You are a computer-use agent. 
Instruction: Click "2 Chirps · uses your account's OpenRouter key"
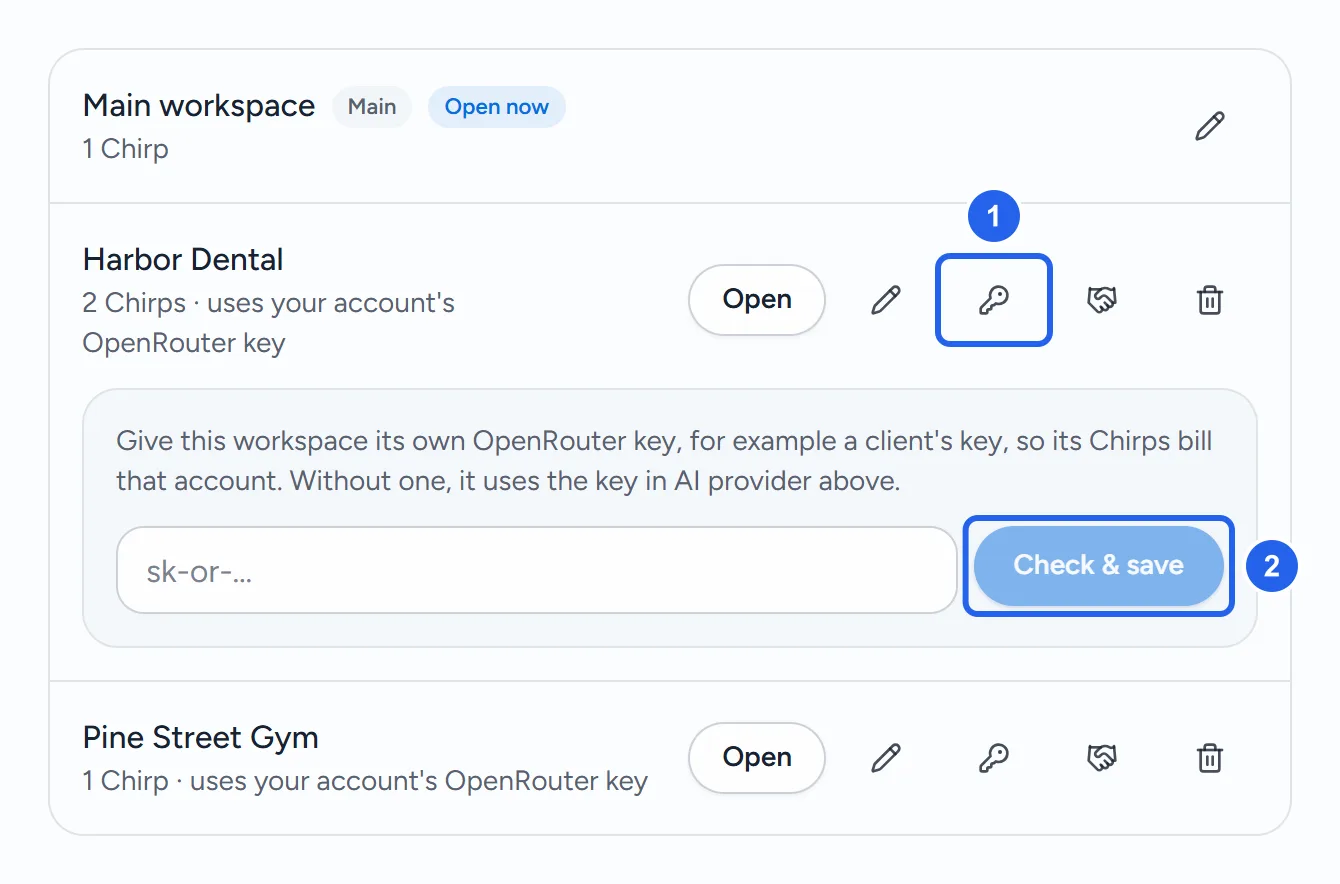pyautogui.click(x=269, y=323)
